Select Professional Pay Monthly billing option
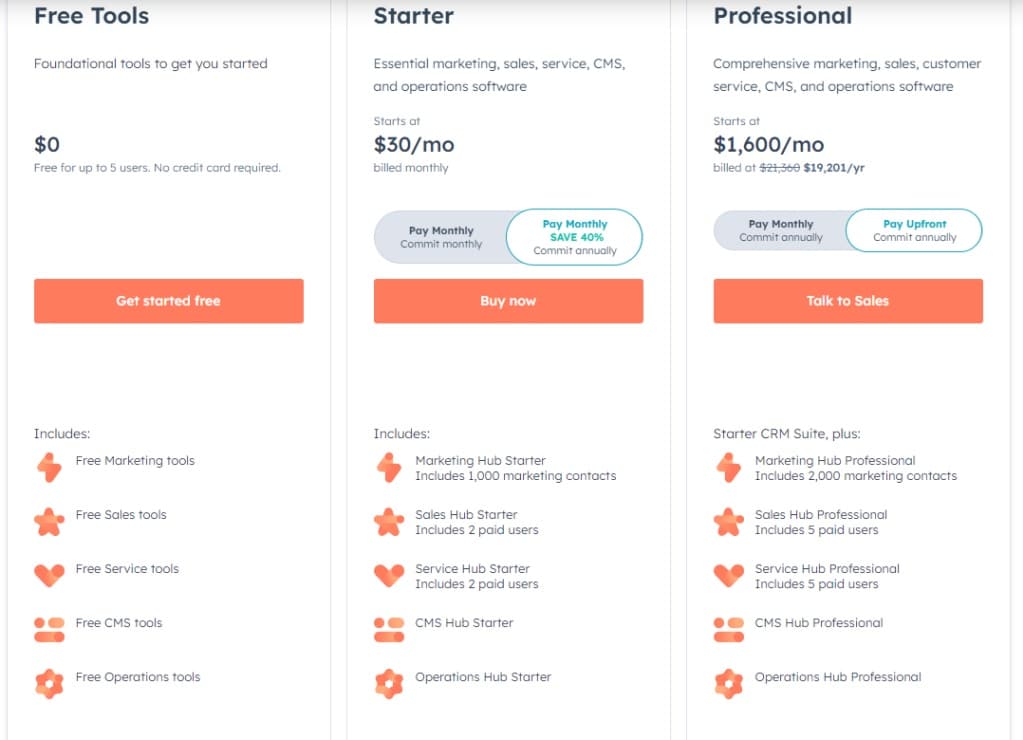Image resolution: width=1023 pixels, height=740 pixels. pyautogui.click(x=780, y=230)
